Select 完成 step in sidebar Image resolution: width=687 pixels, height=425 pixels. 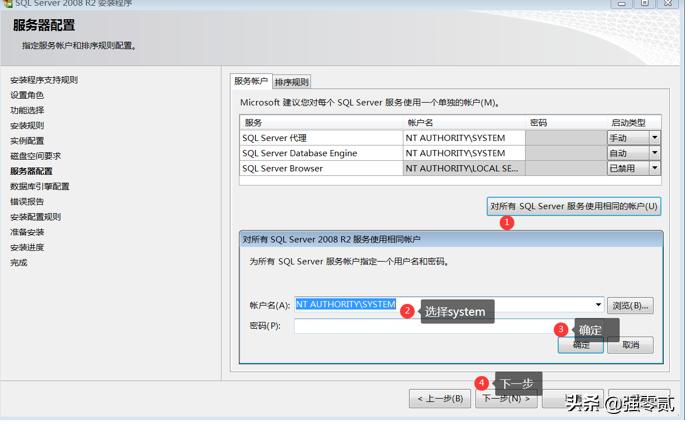click(x=18, y=262)
